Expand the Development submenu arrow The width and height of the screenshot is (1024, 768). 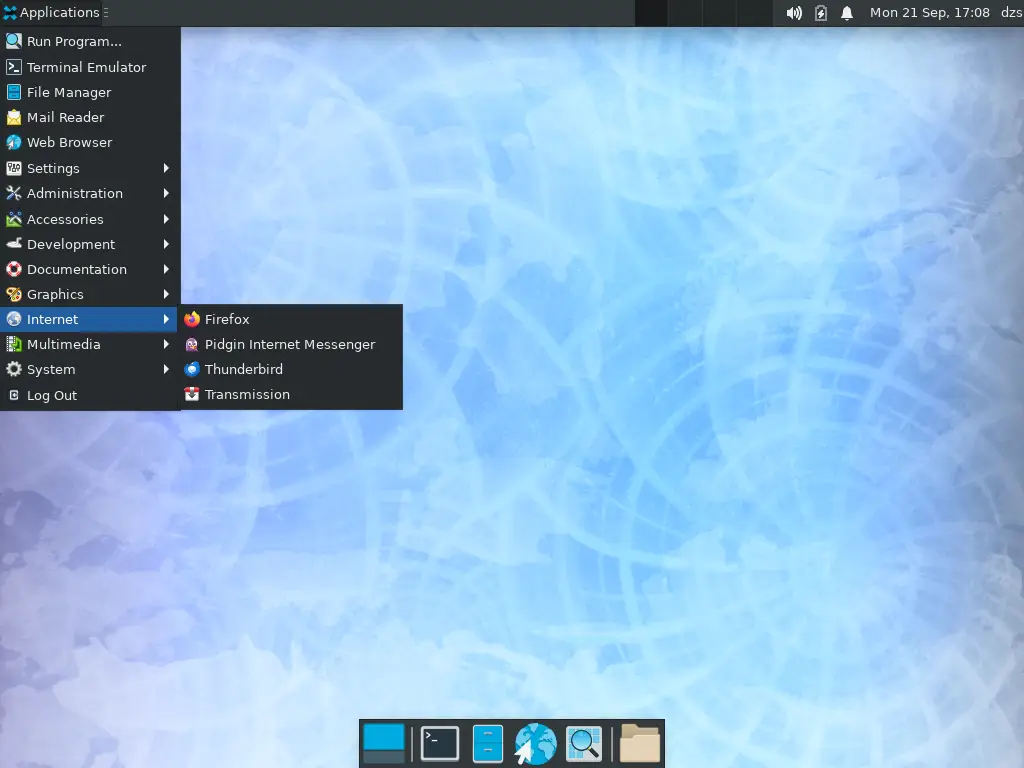click(x=166, y=244)
